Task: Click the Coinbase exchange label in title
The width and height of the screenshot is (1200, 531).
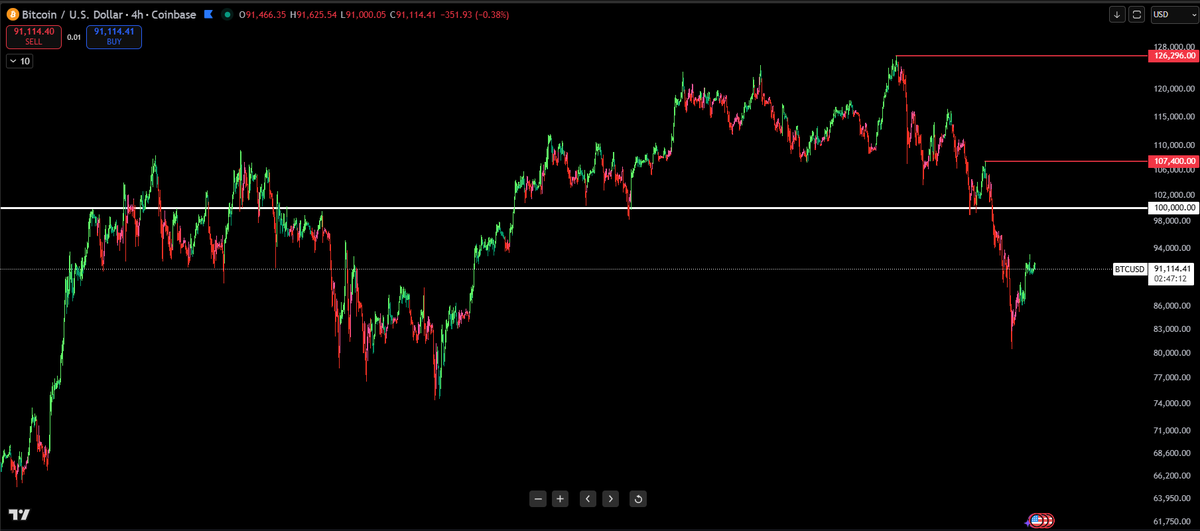Action: [172, 15]
